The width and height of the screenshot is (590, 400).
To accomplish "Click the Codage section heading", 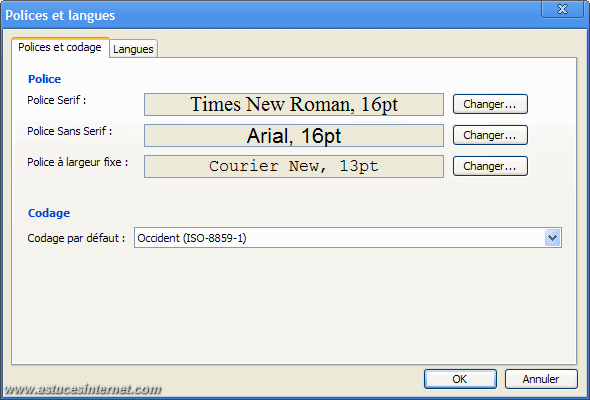I will click(49, 213).
